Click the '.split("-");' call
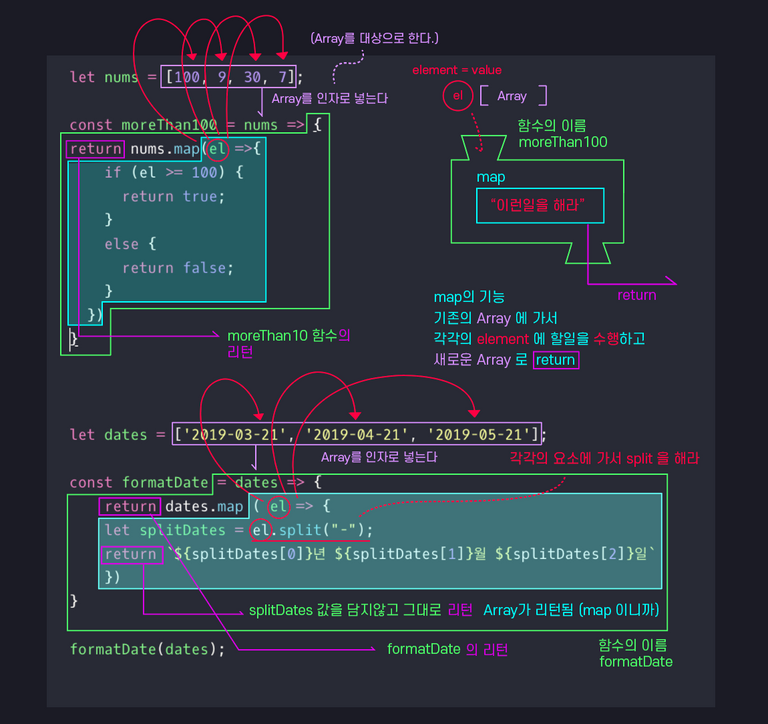Viewport: 768px width, 724px height. coord(323,530)
